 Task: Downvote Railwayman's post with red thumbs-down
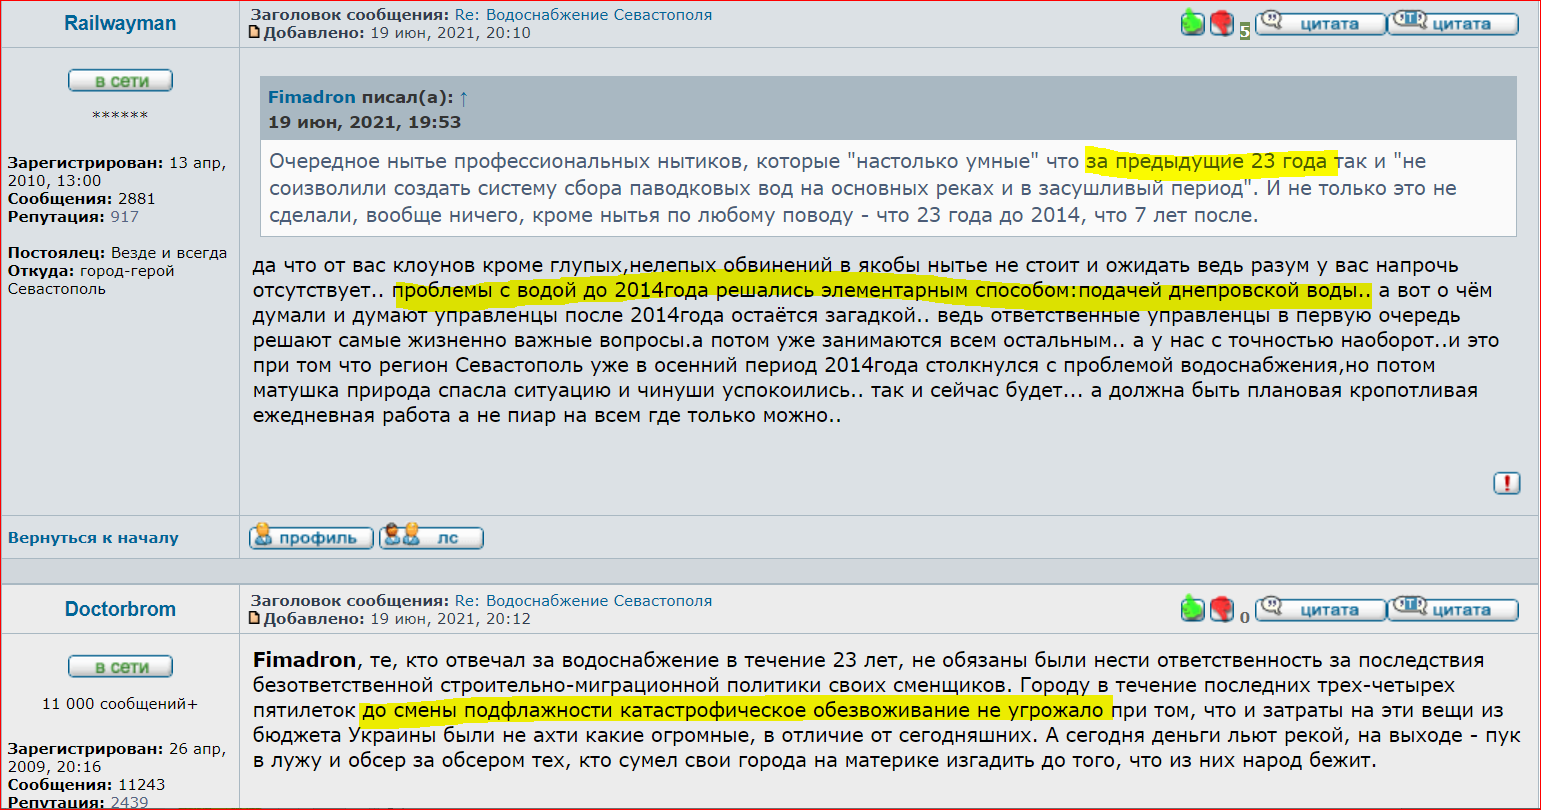[1222, 23]
